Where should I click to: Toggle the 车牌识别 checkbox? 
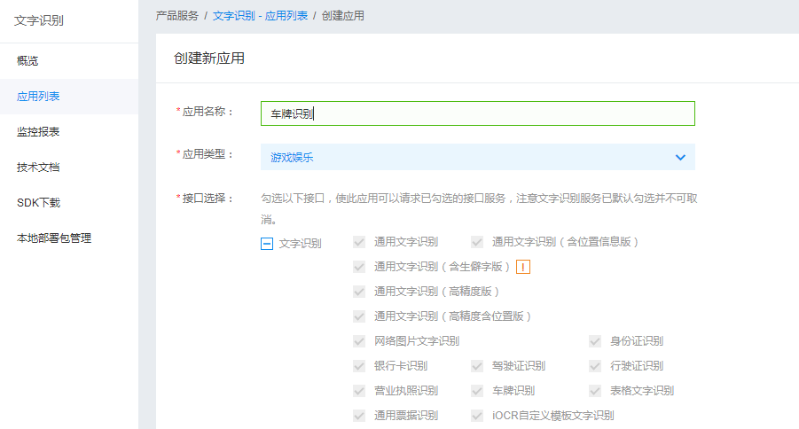[477, 391]
